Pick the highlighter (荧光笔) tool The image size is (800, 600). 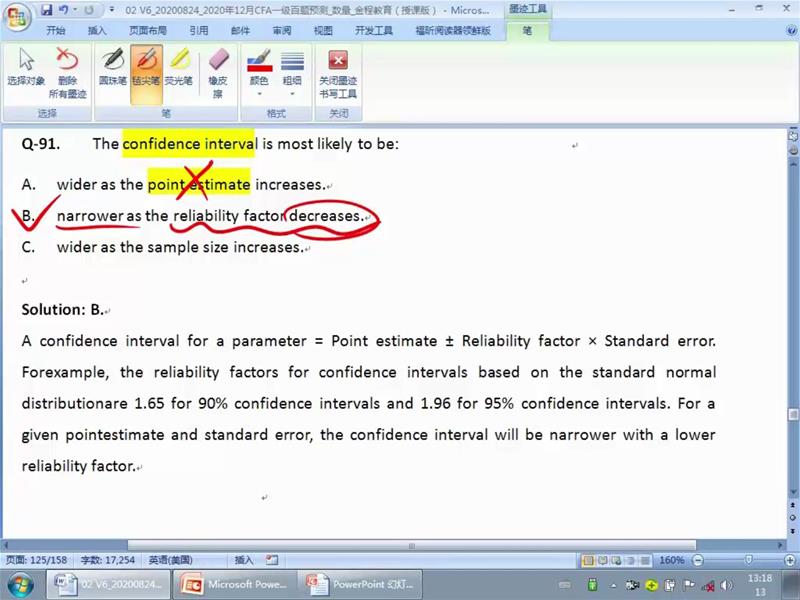[179, 67]
